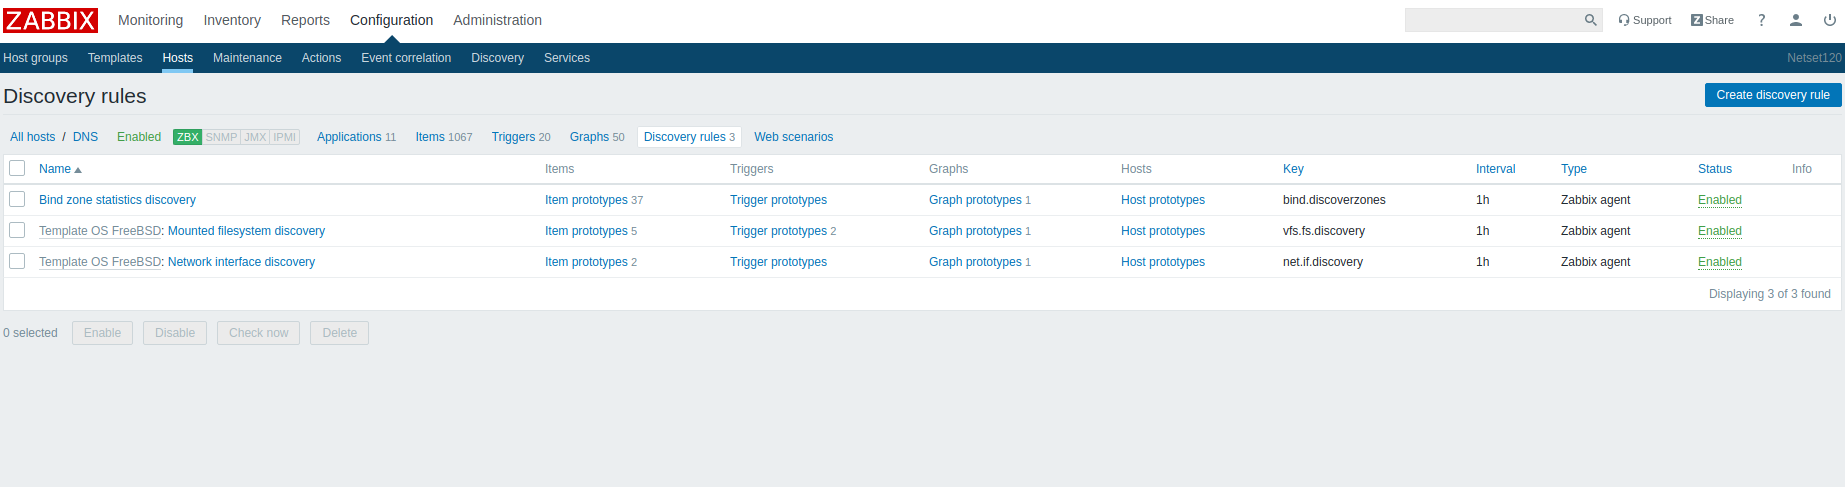1845x487 pixels.
Task: Click the search magnifier icon
Action: [1590, 20]
